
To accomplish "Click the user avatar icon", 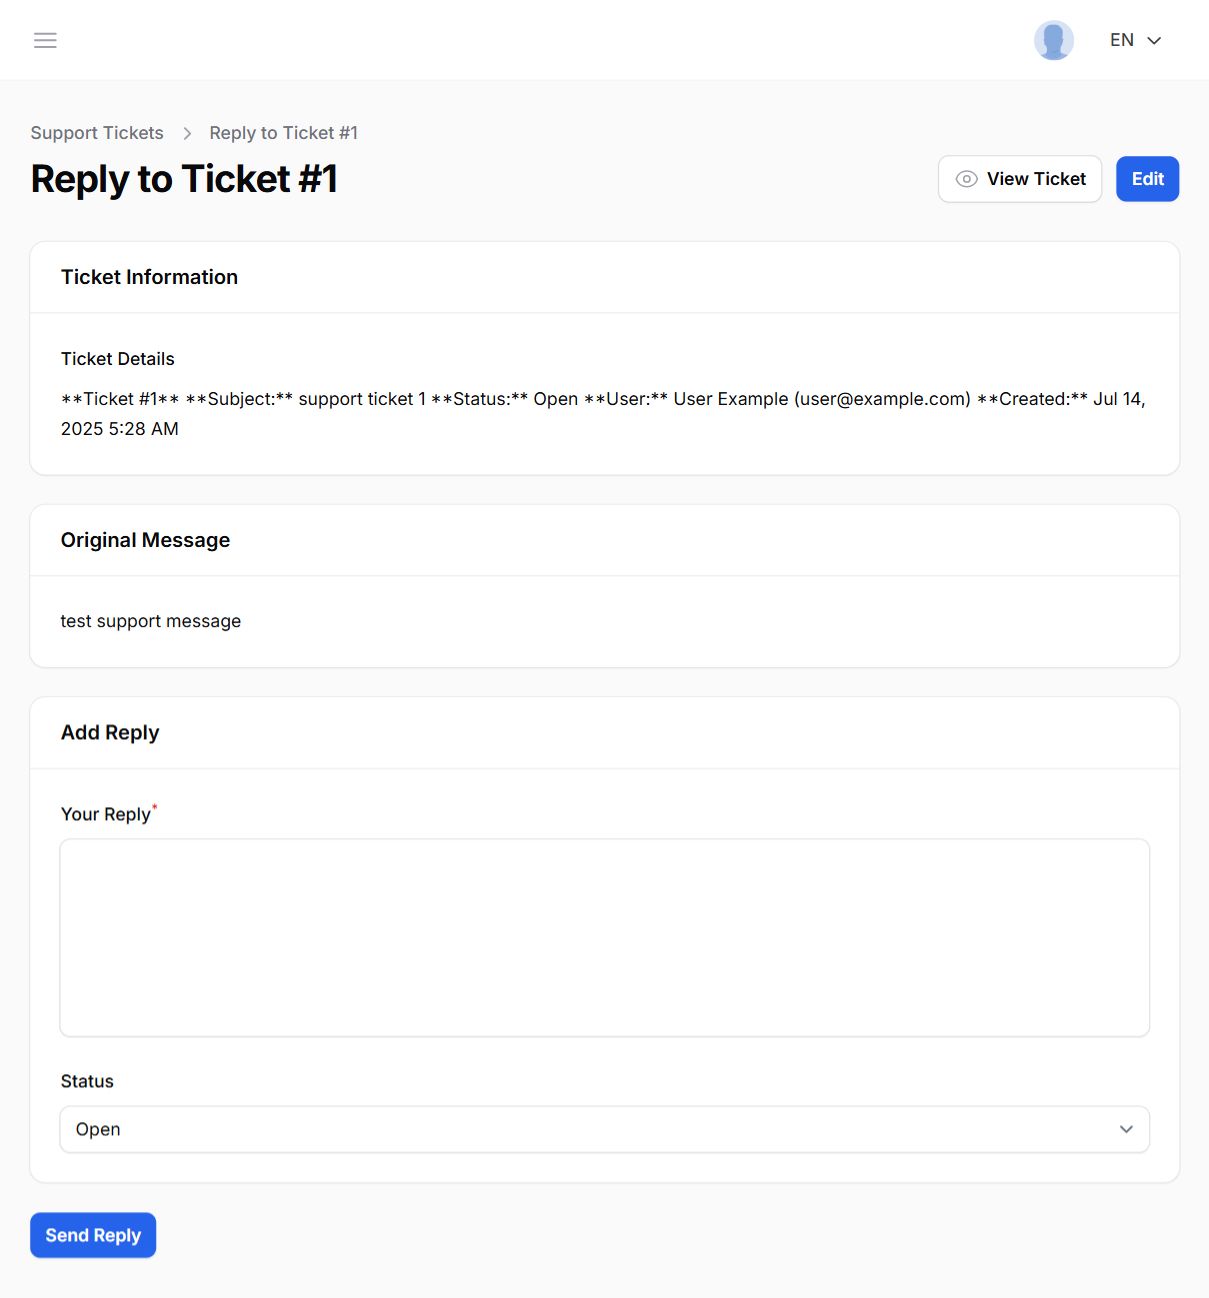I will coord(1053,40).
